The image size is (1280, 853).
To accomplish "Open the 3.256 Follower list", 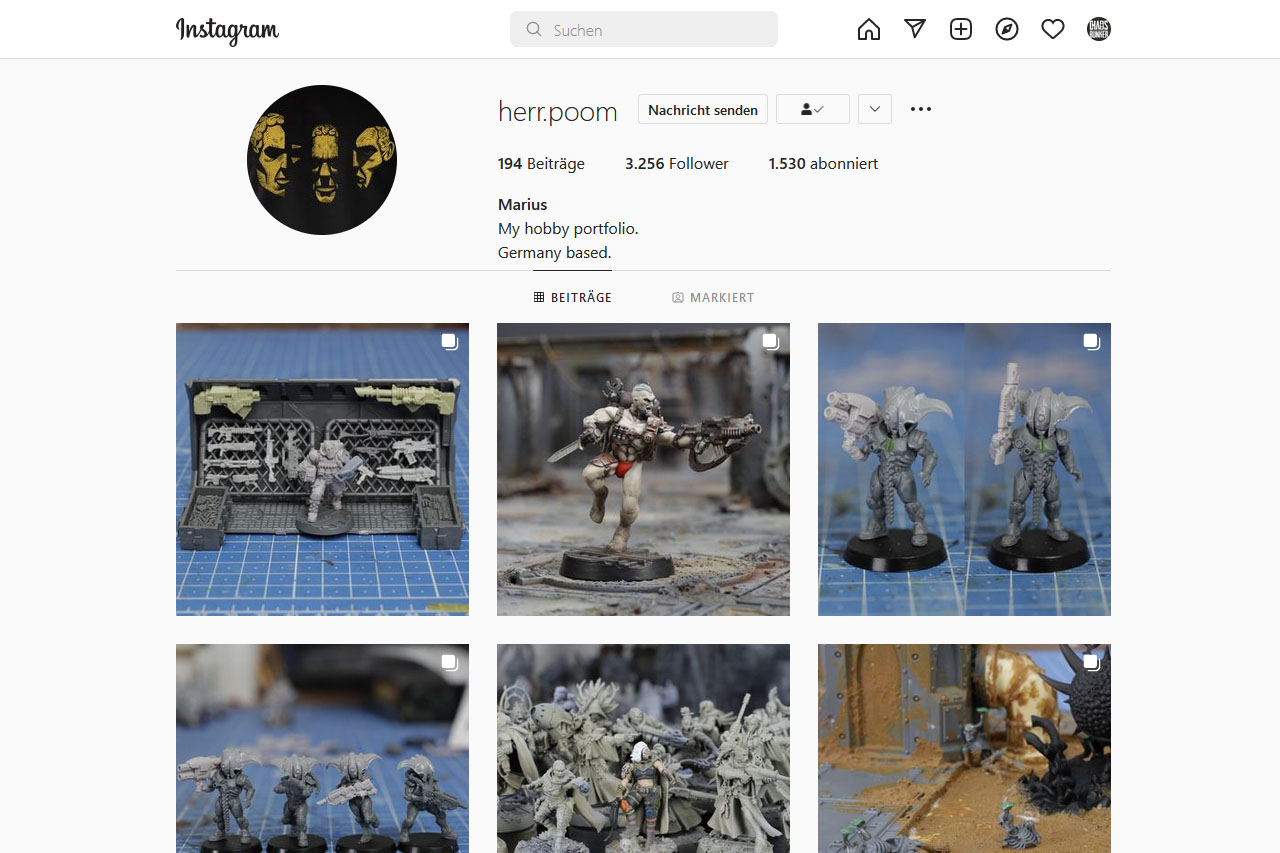I will pos(677,163).
